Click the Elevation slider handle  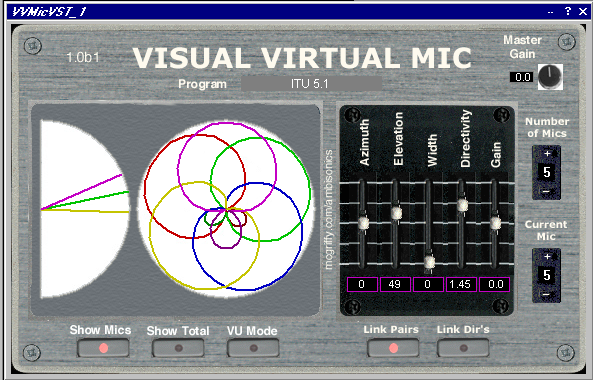[x=396, y=213]
